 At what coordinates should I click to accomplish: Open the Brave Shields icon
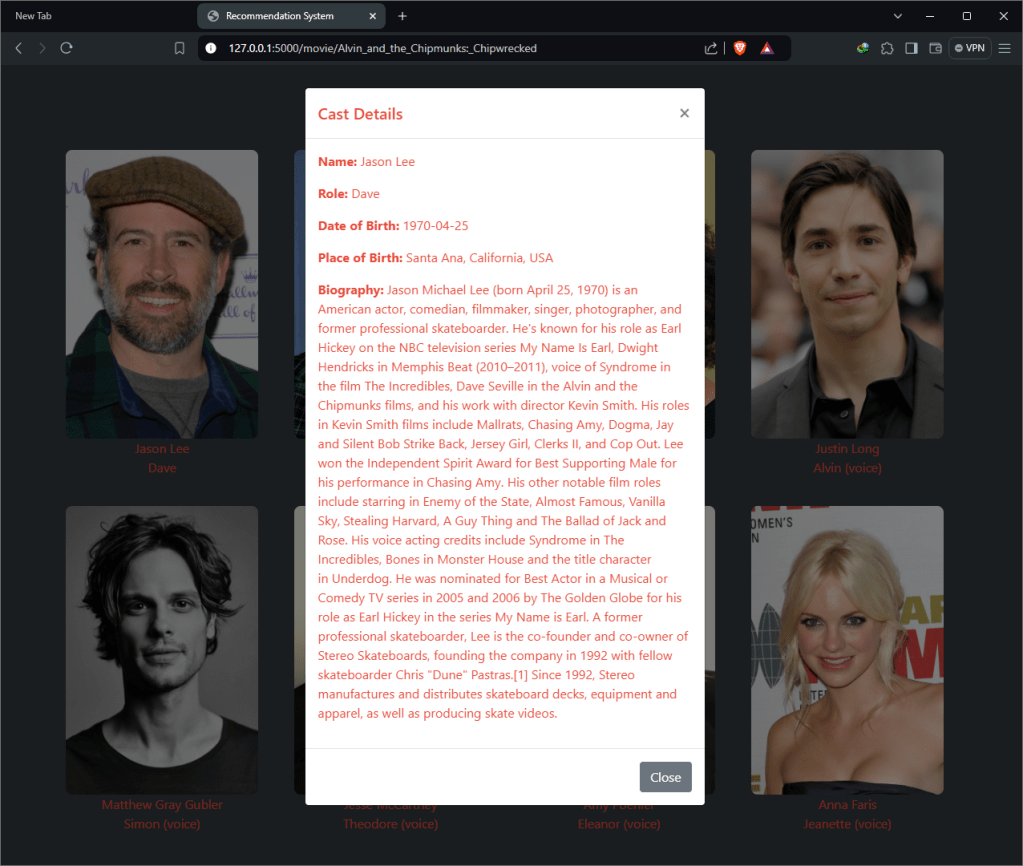coord(740,48)
